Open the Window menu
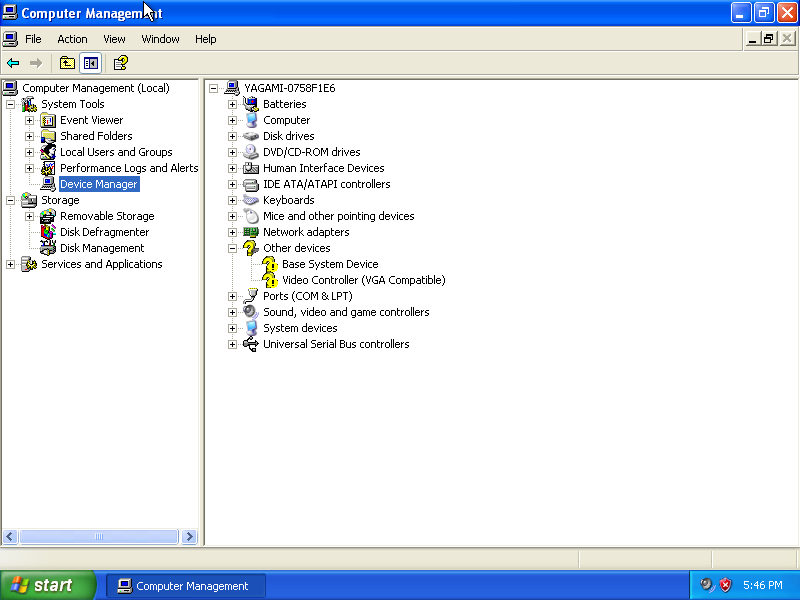Viewport: 800px width, 600px height. coord(160,39)
